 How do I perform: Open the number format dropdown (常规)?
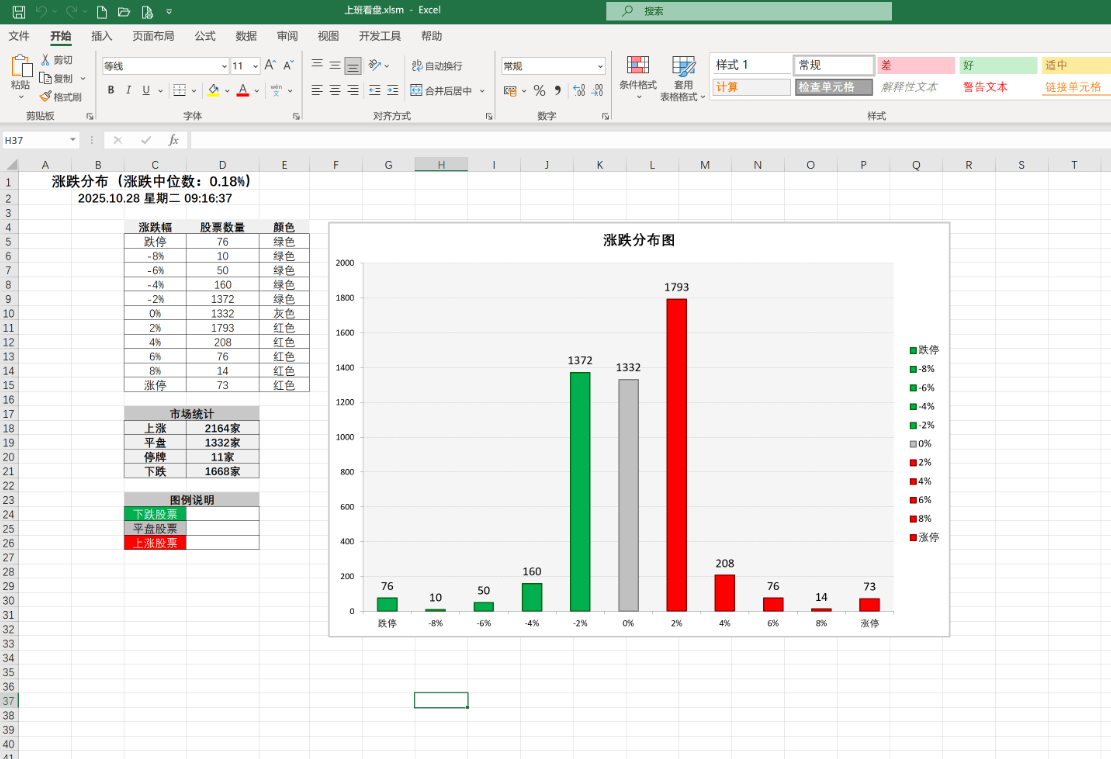point(600,66)
